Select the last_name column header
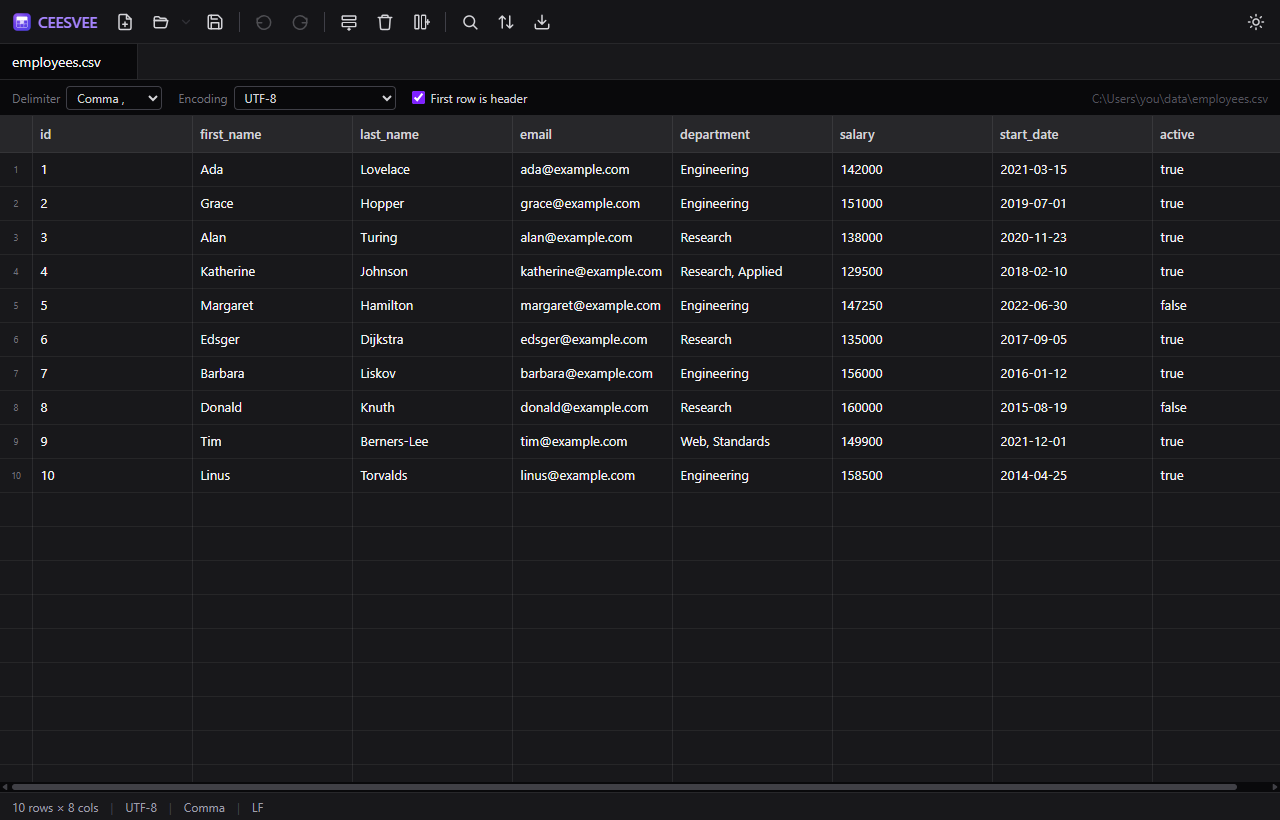 pos(432,134)
